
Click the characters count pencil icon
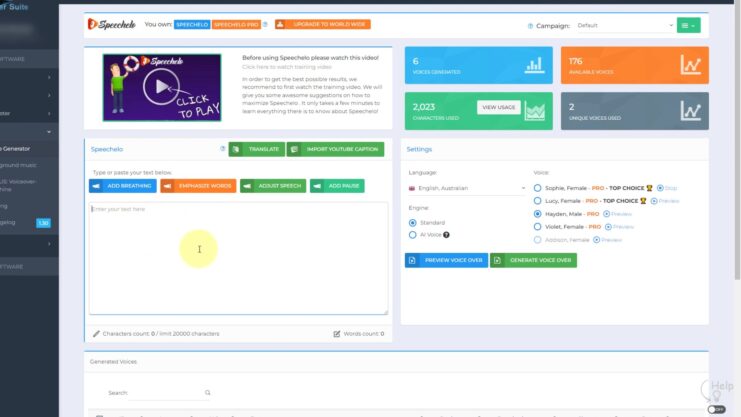click(x=96, y=334)
